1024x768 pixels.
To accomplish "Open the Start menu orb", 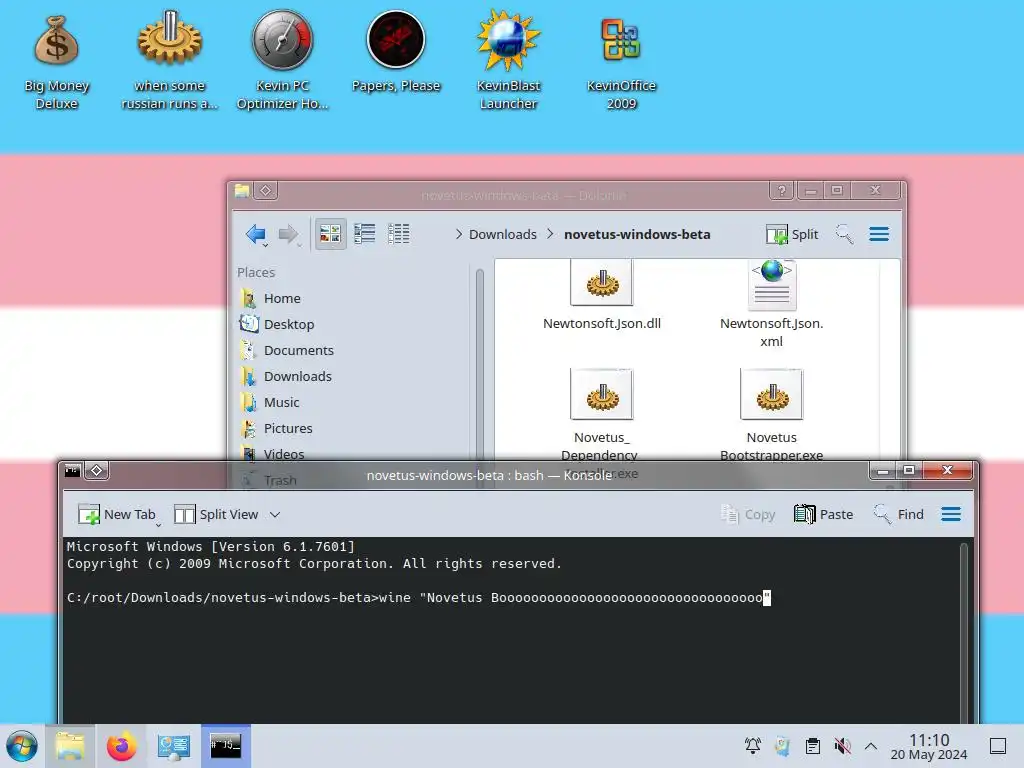I will pos(22,746).
